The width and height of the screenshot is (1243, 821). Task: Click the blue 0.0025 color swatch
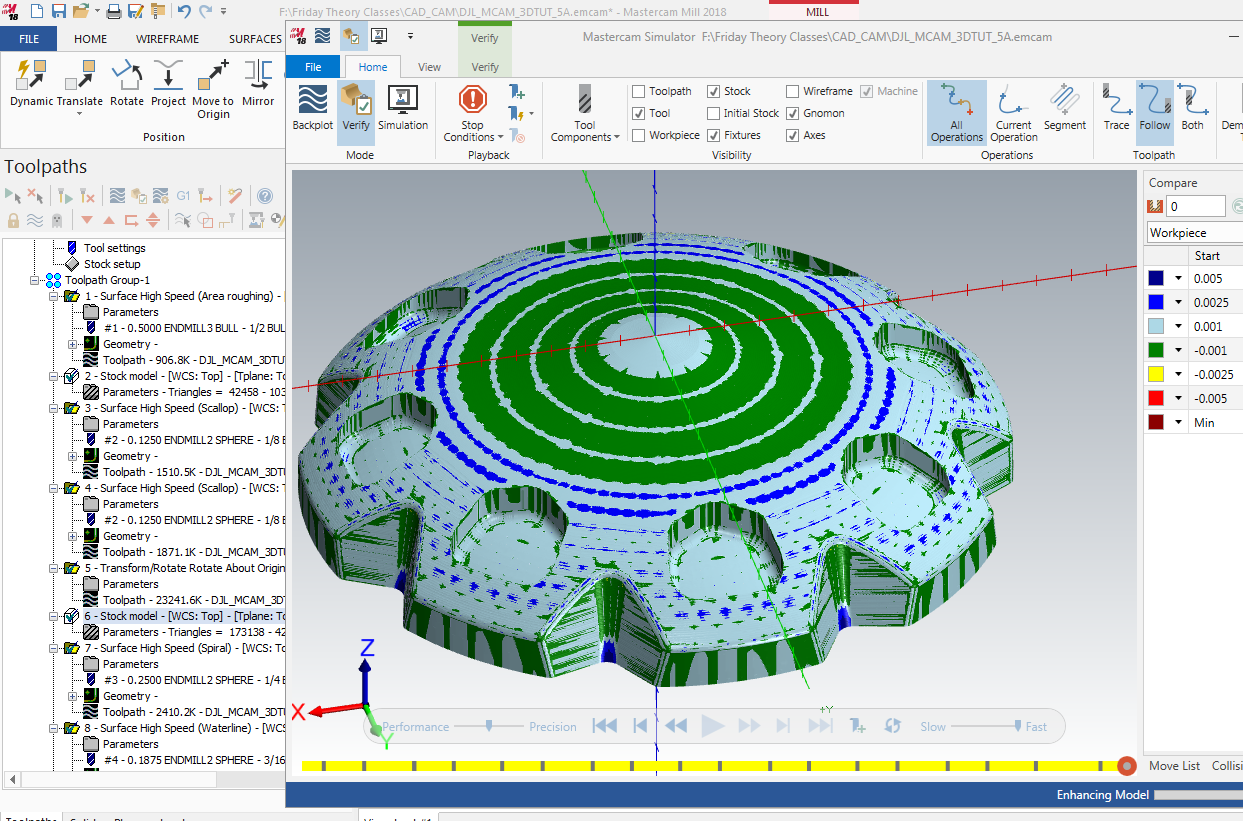[x=1155, y=302]
